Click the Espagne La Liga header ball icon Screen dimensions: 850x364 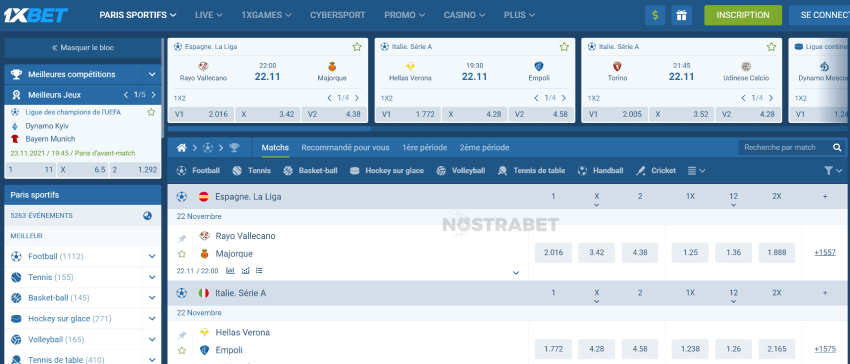tap(182, 196)
